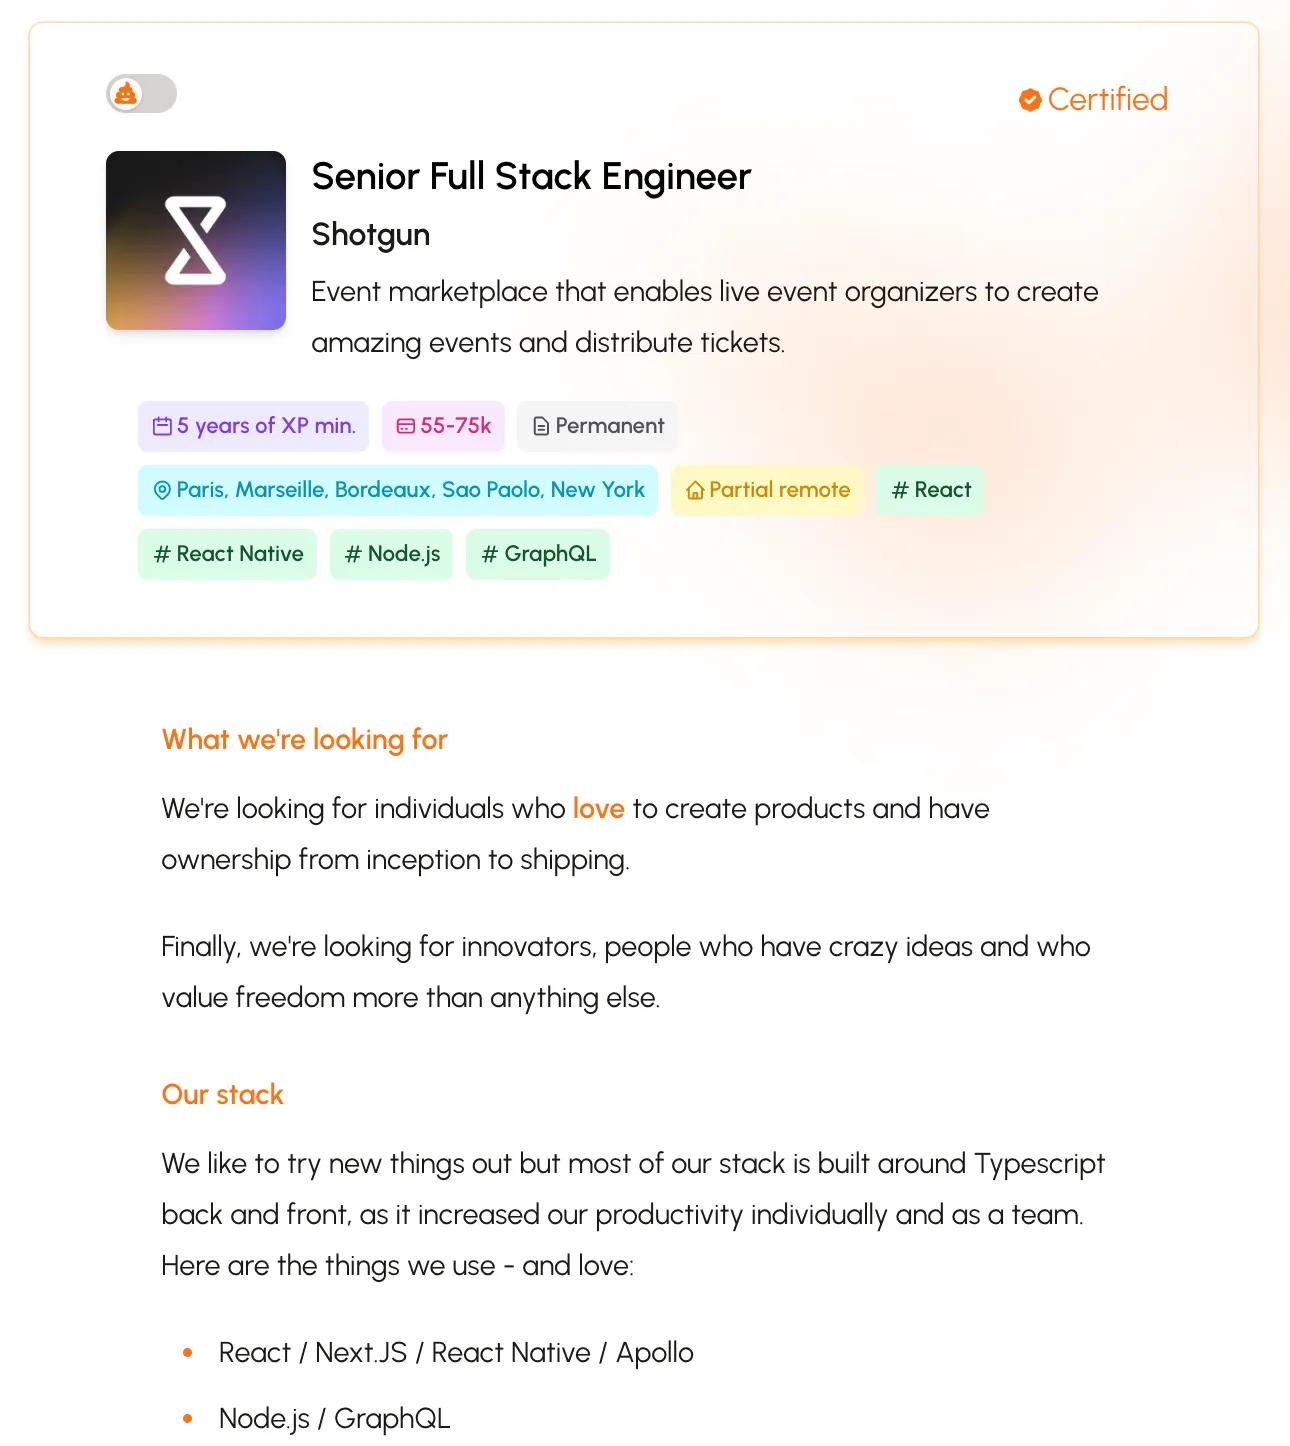Open the Shotgun company logo
Viewport: 1290px width, 1446px height.
(x=196, y=240)
